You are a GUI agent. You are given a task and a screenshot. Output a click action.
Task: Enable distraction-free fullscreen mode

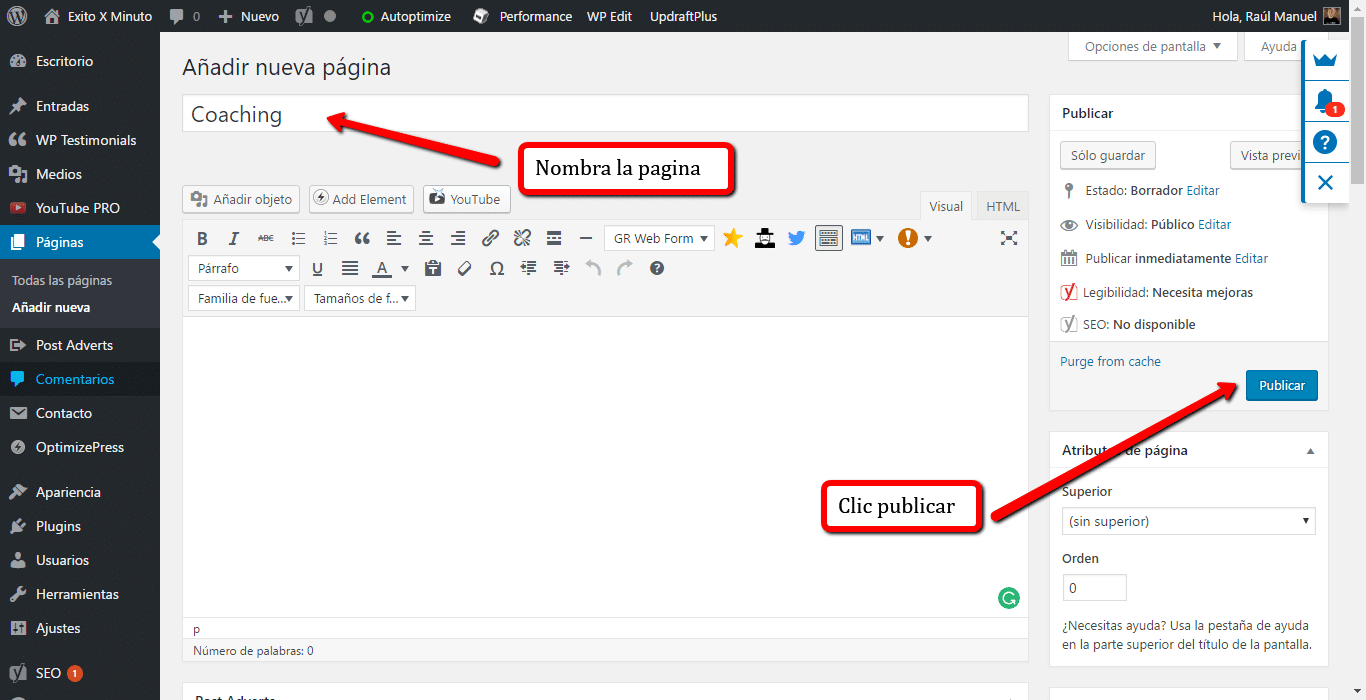(1009, 238)
